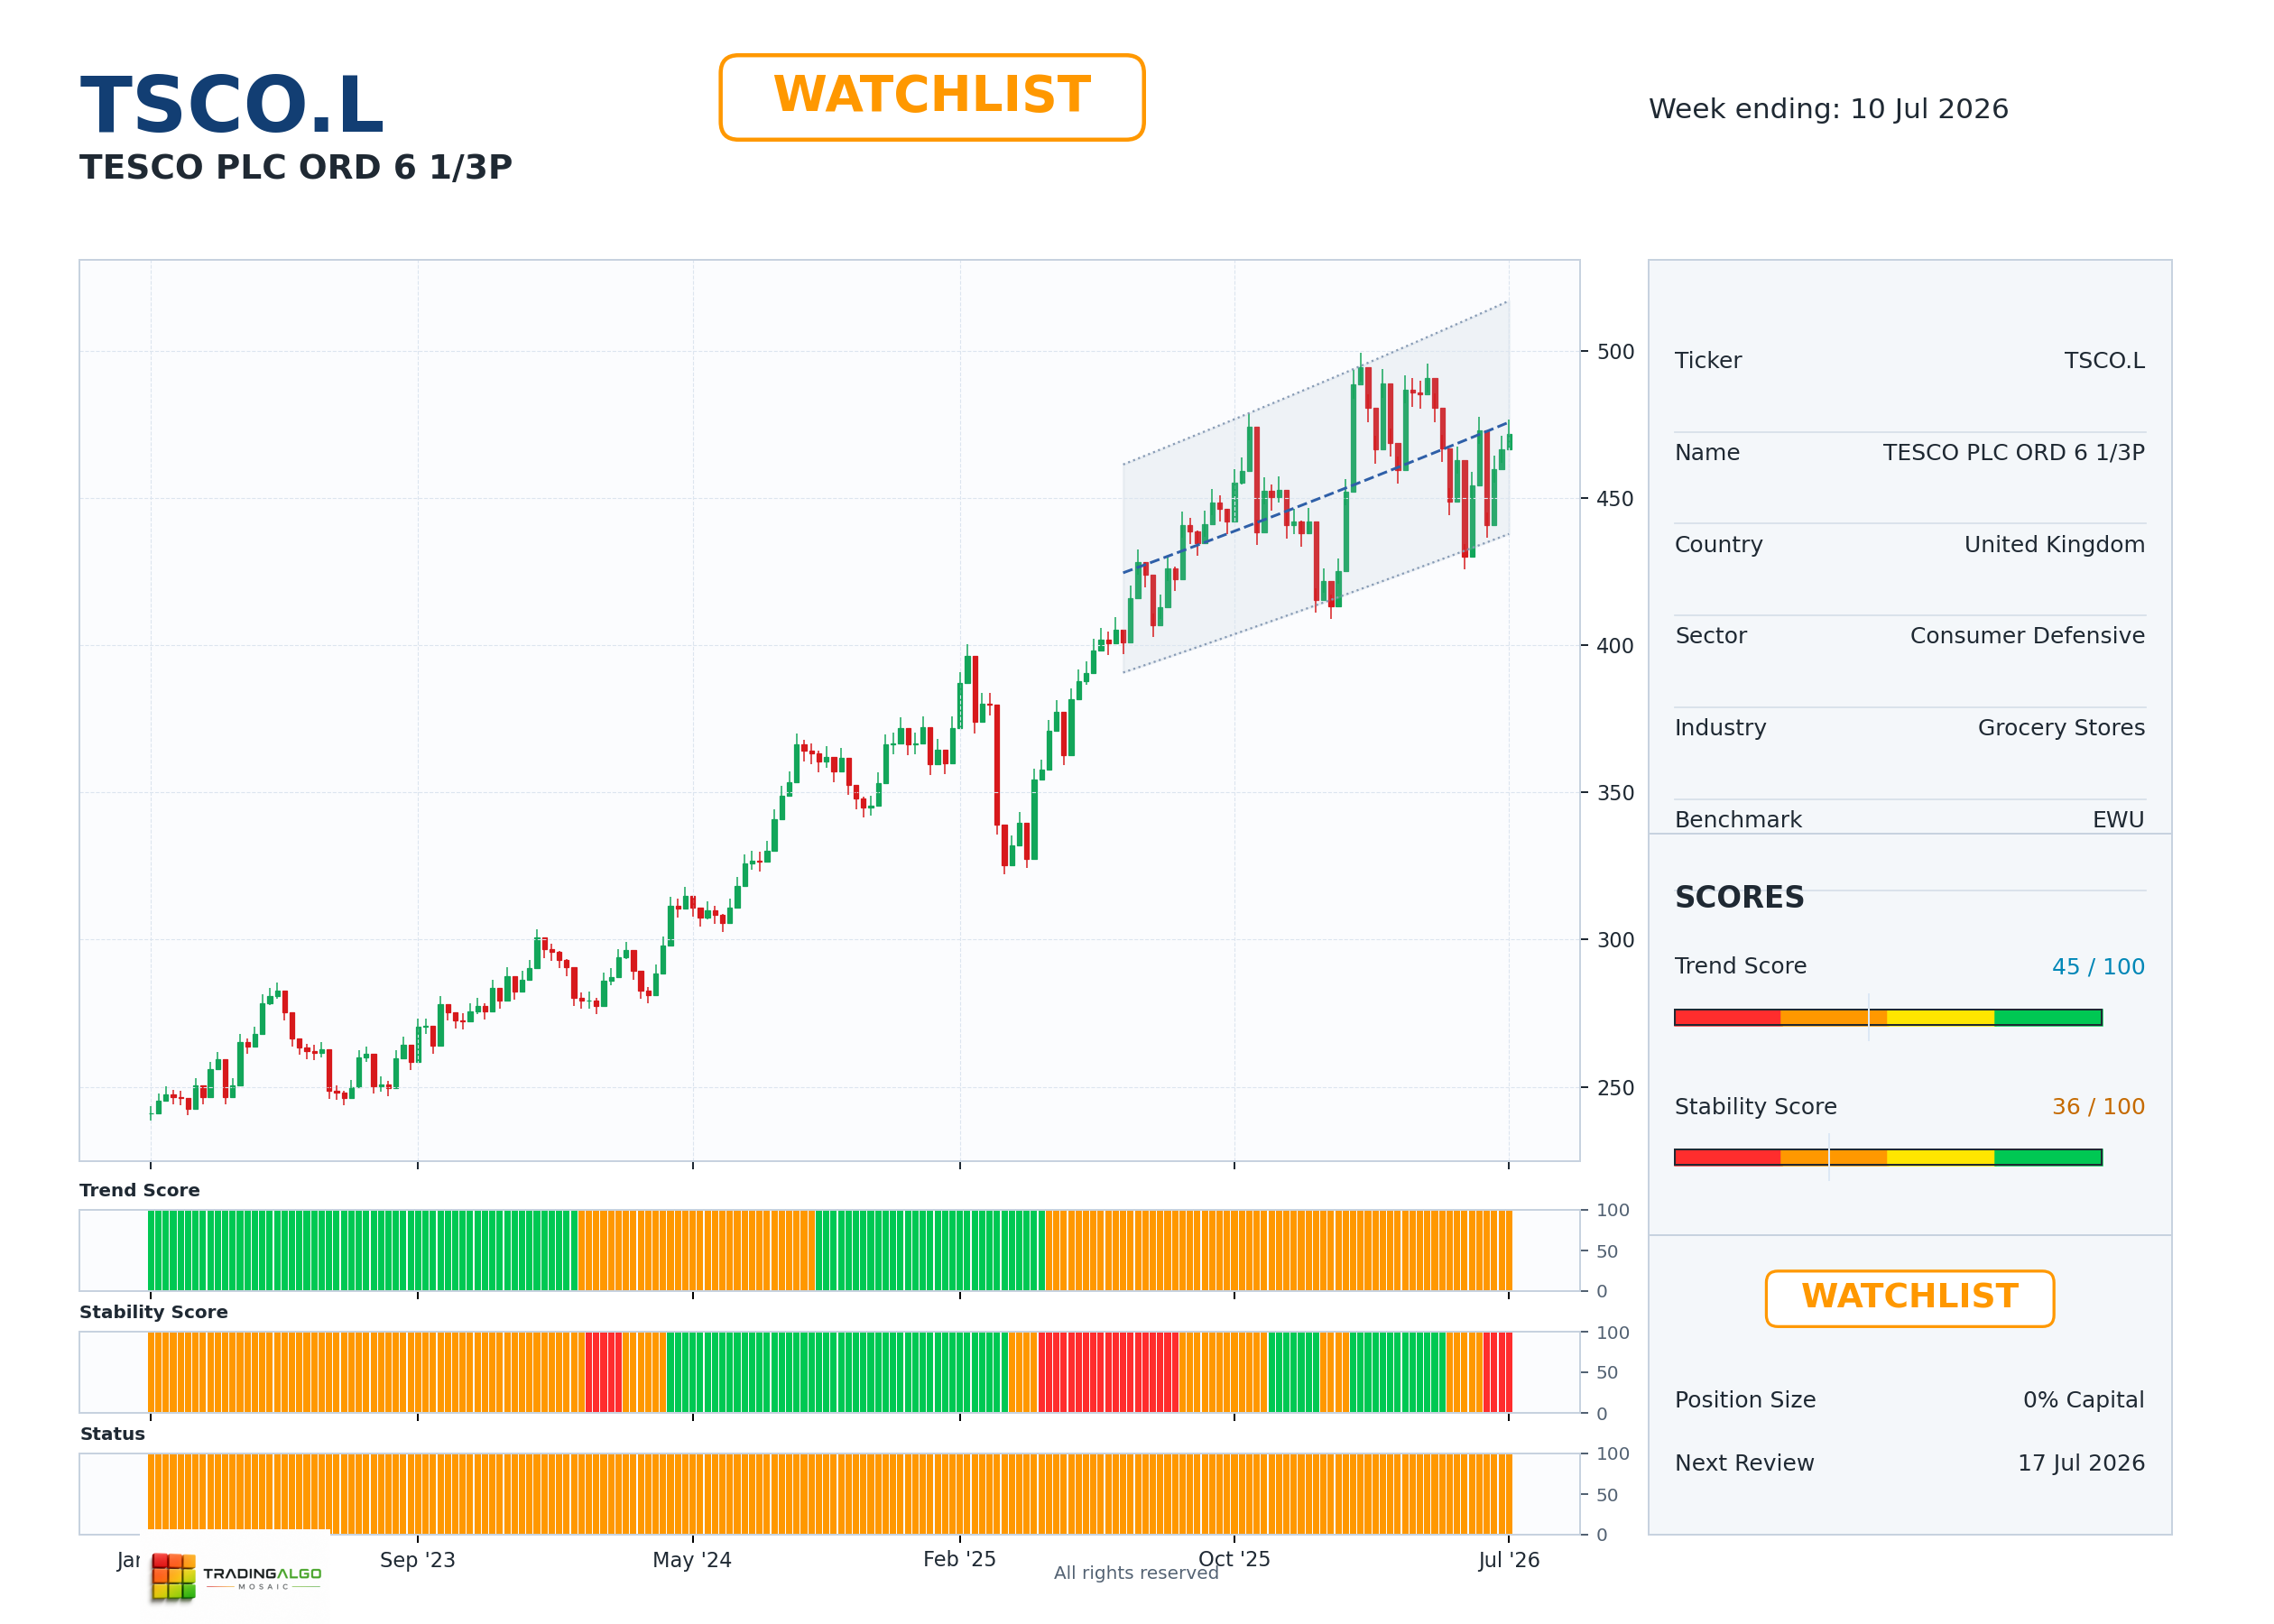Screen dimensions: 2274x1624
Task: Click the dashed regression channel midline
Action: [1316, 497]
